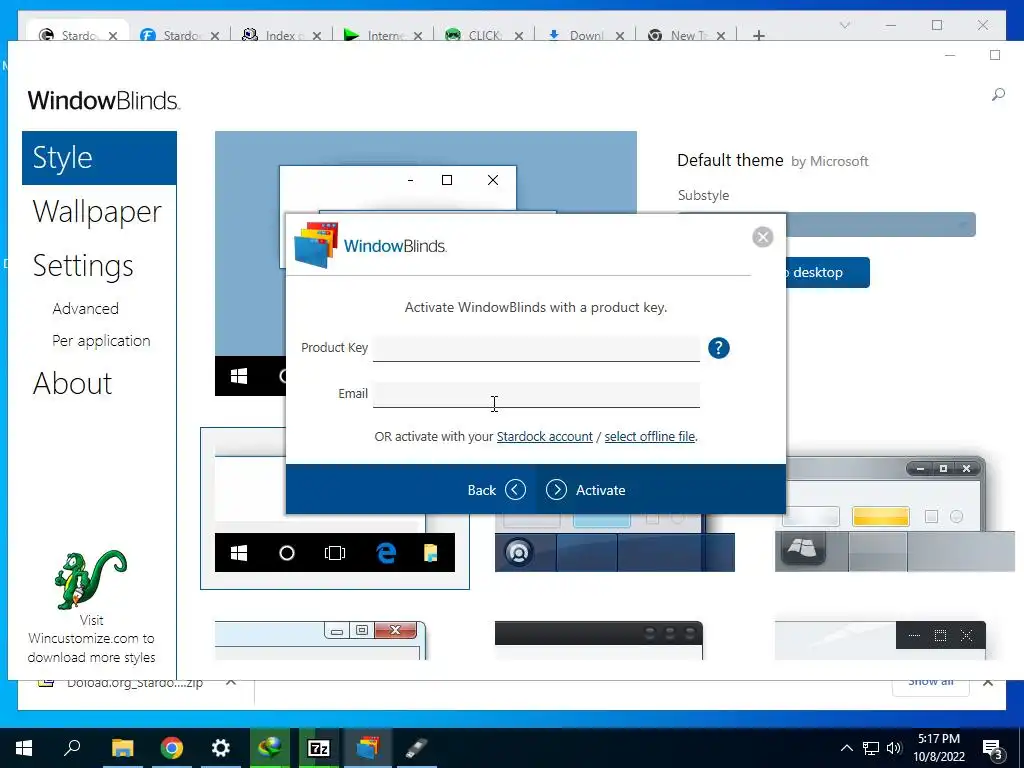The height and width of the screenshot is (768, 1024).
Task: Expand the Substyle dropdown
Action: tap(880, 225)
